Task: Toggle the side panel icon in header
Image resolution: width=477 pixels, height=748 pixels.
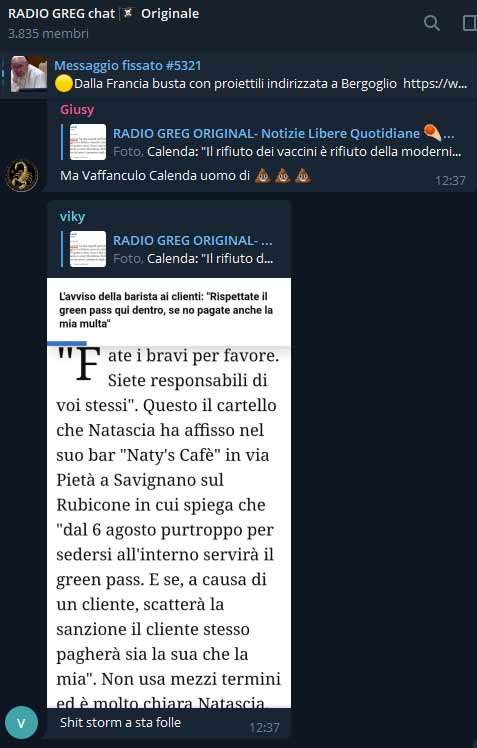Action: pos(470,23)
